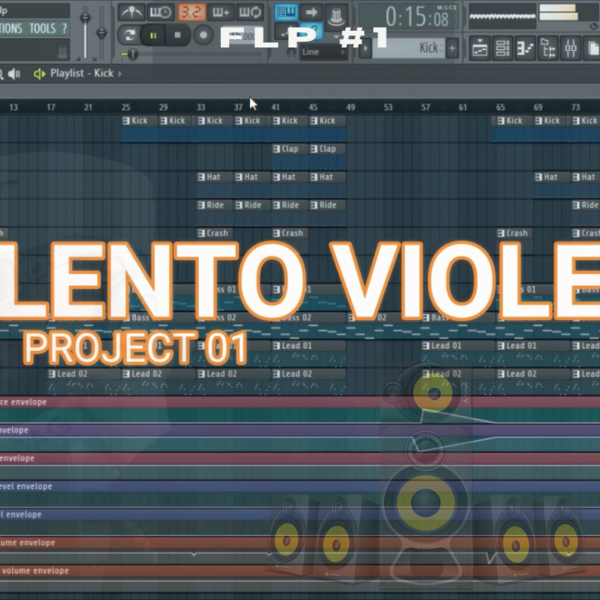This screenshot has width=600, height=600.
Task: Click bar 49 on the timeline ruler
Action: 351,107
